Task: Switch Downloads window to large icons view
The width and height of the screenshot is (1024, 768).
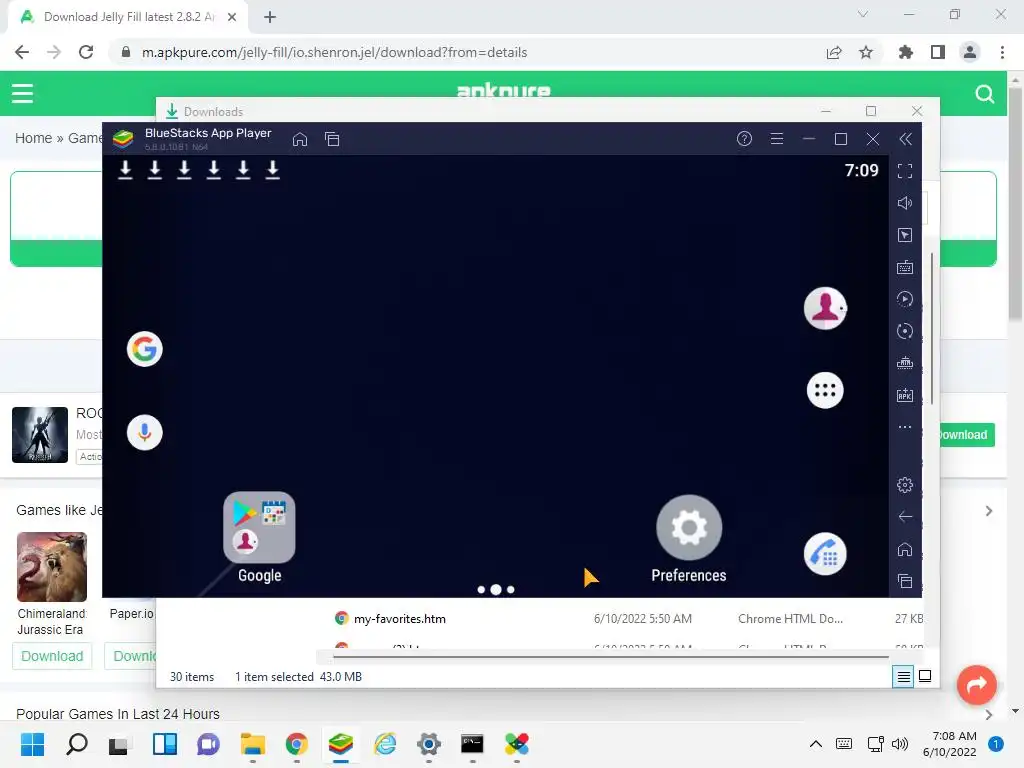Action: (925, 677)
